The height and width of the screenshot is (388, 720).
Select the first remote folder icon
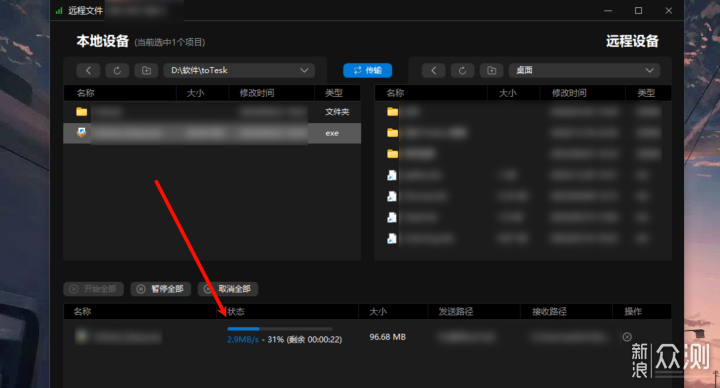click(392, 112)
